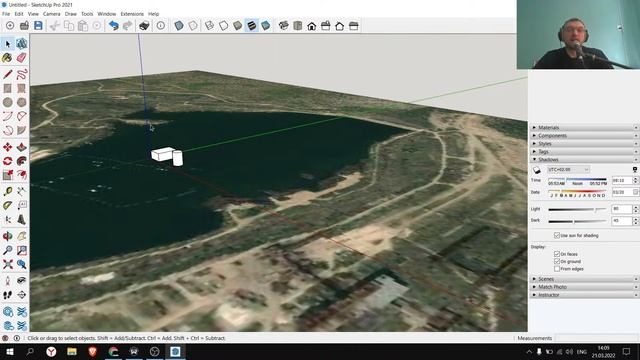Open the File menu
The height and width of the screenshot is (360, 640).
pyautogui.click(x=6, y=14)
